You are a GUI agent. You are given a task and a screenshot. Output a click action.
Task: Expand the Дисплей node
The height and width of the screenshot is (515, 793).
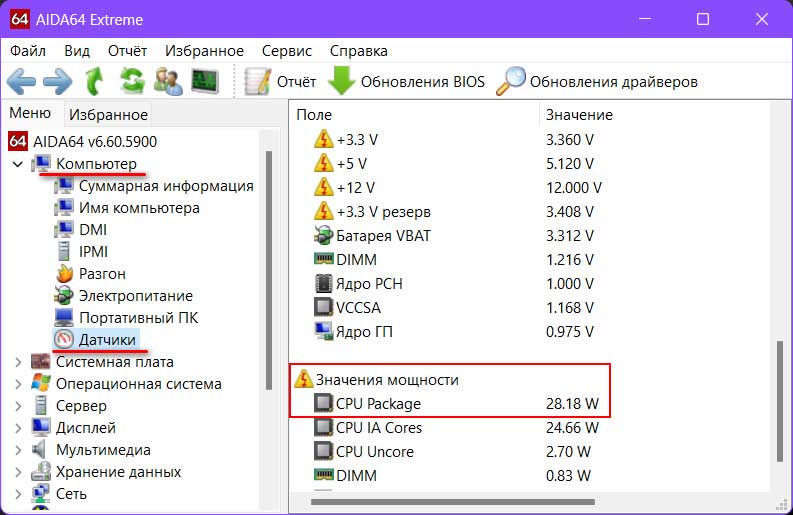18,428
